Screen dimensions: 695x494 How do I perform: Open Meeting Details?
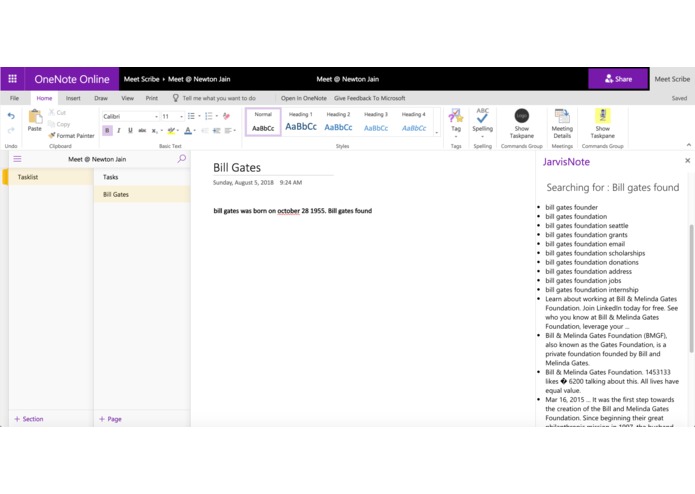pos(562,124)
